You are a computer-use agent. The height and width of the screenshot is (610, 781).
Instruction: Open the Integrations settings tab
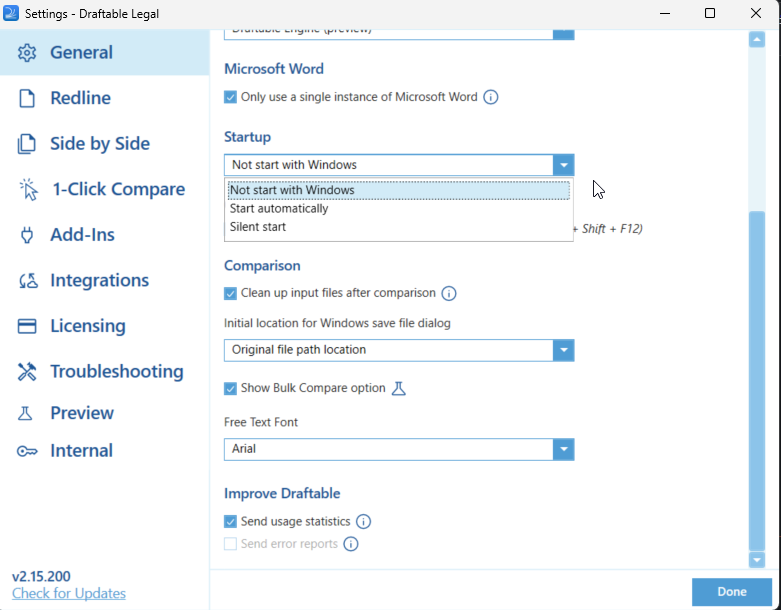[x=105, y=280]
